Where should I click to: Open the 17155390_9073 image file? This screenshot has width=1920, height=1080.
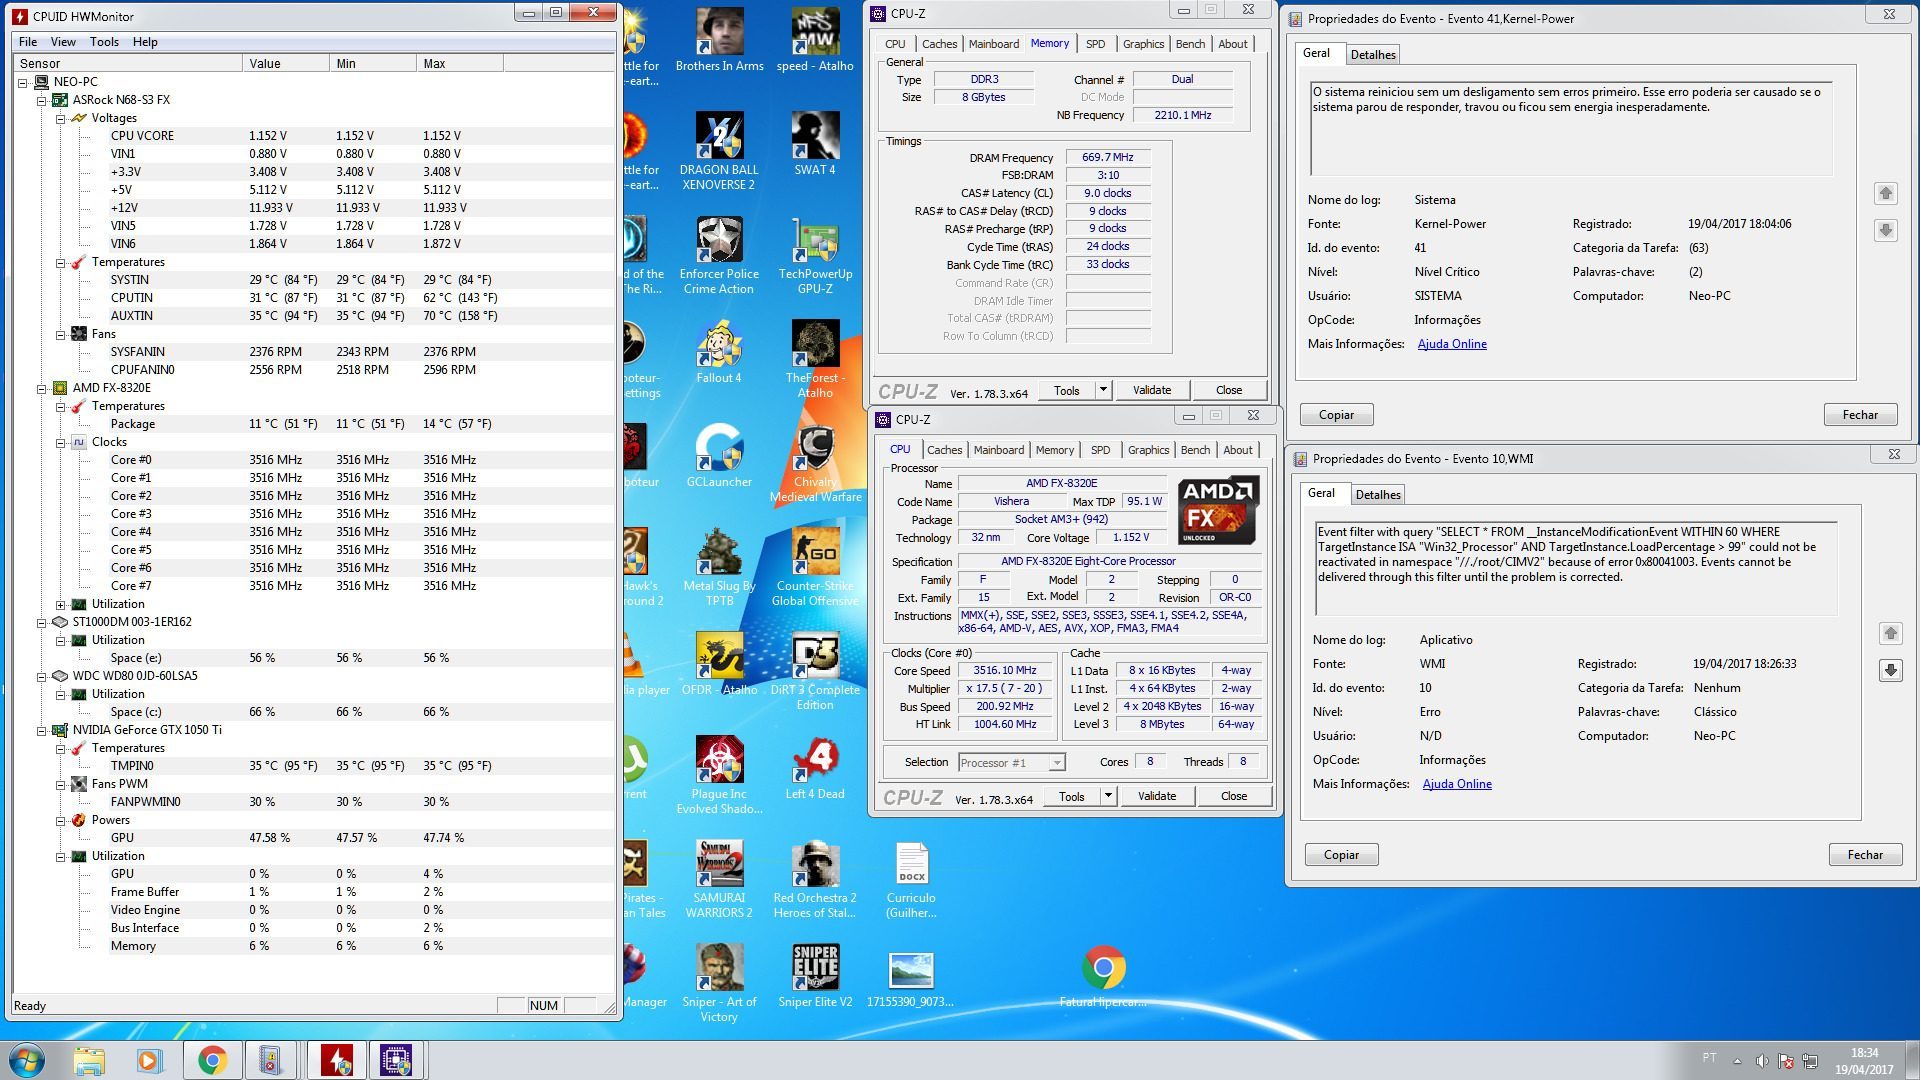click(x=911, y=976)
